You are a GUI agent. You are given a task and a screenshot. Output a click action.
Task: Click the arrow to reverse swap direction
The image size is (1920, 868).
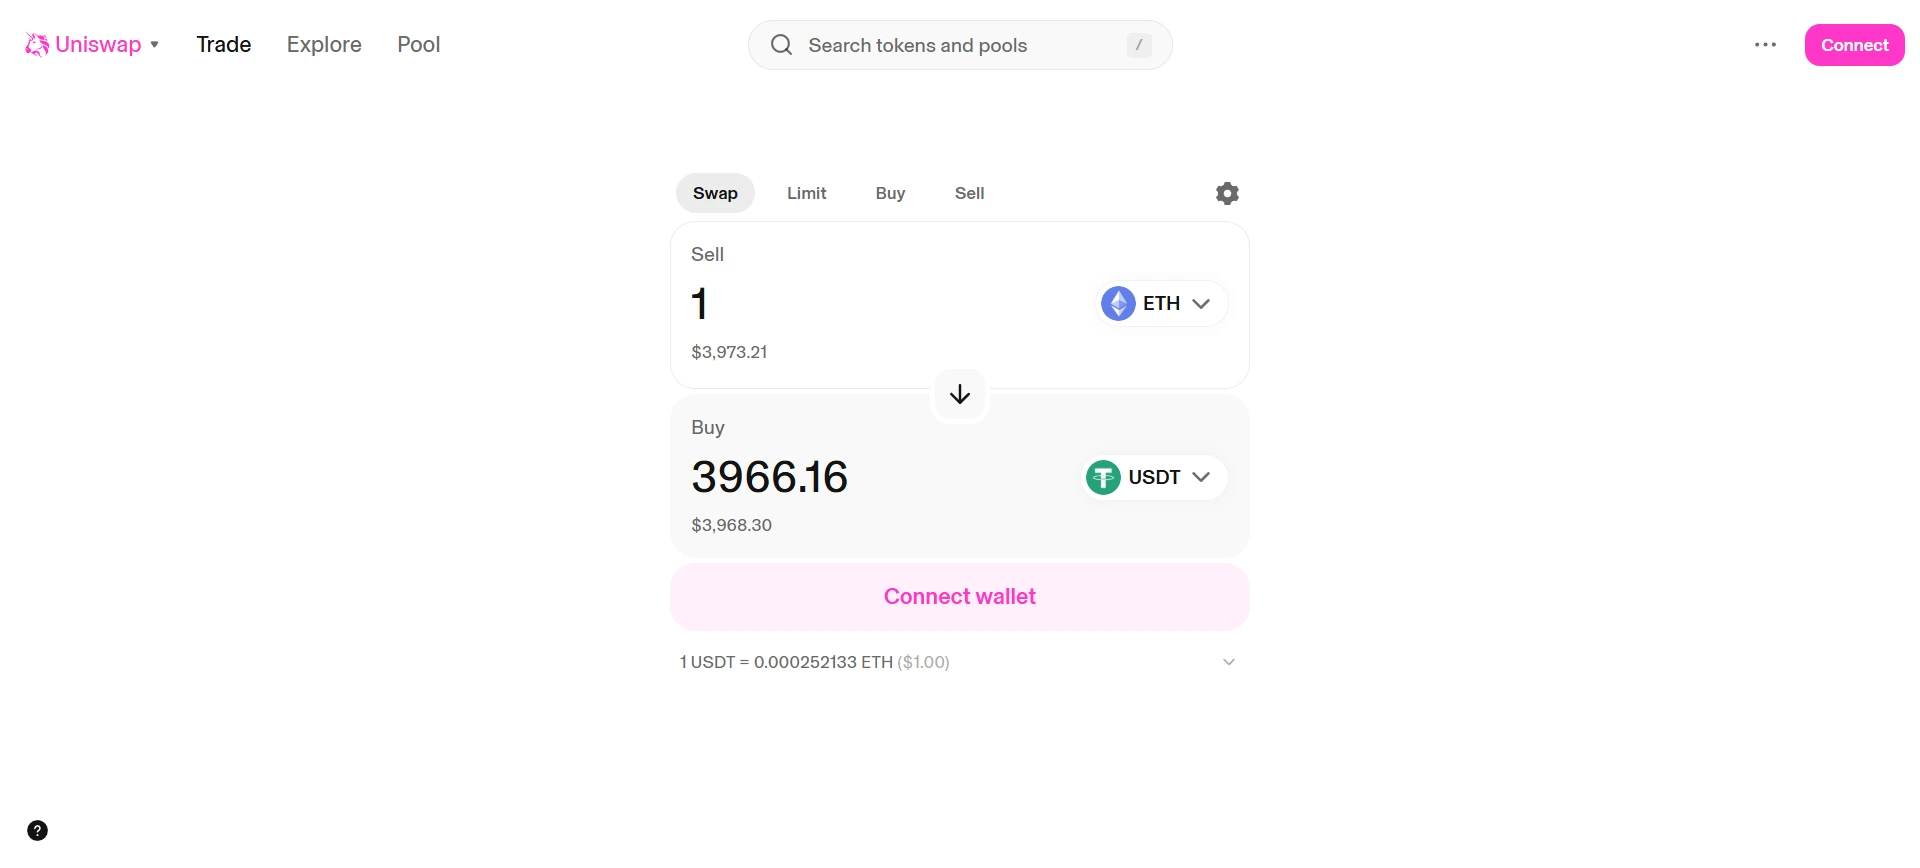point(959,393)
